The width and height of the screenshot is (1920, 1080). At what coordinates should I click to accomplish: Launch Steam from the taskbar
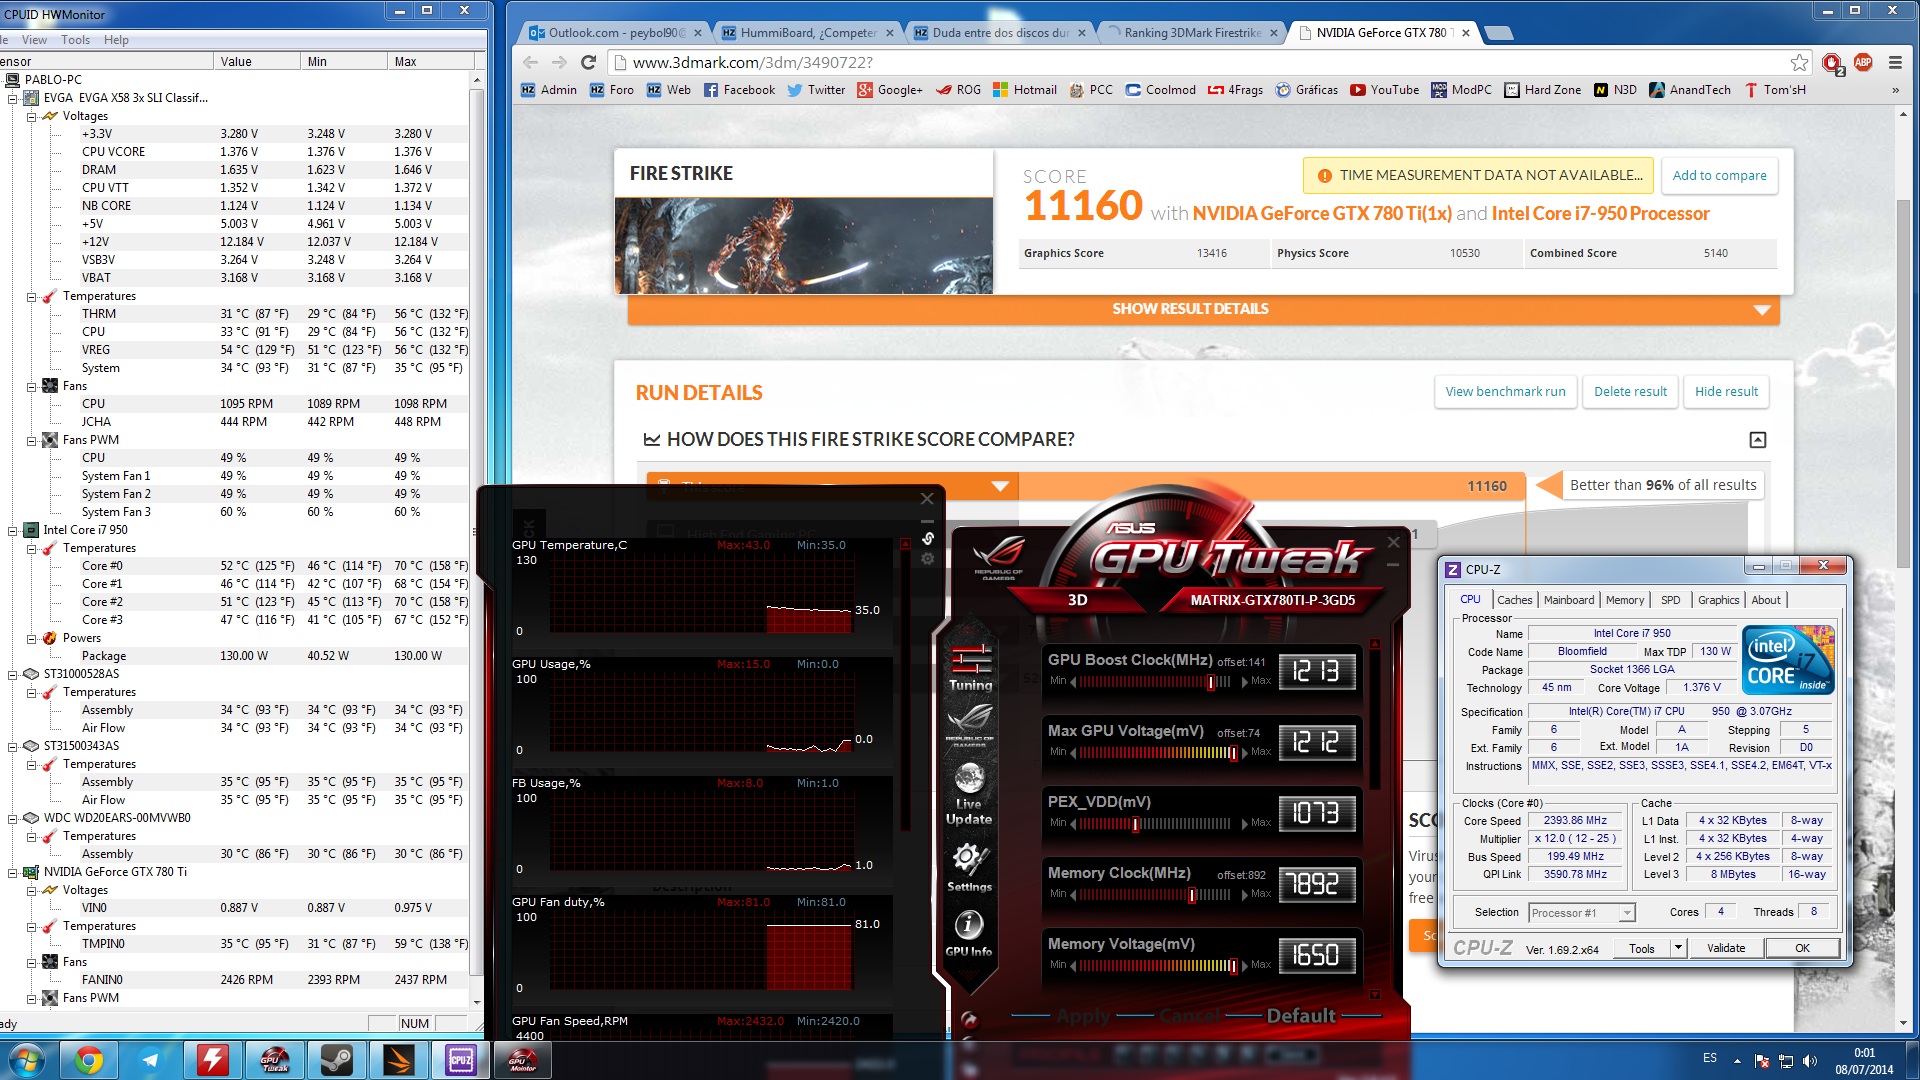click(x=336, y=1060)
